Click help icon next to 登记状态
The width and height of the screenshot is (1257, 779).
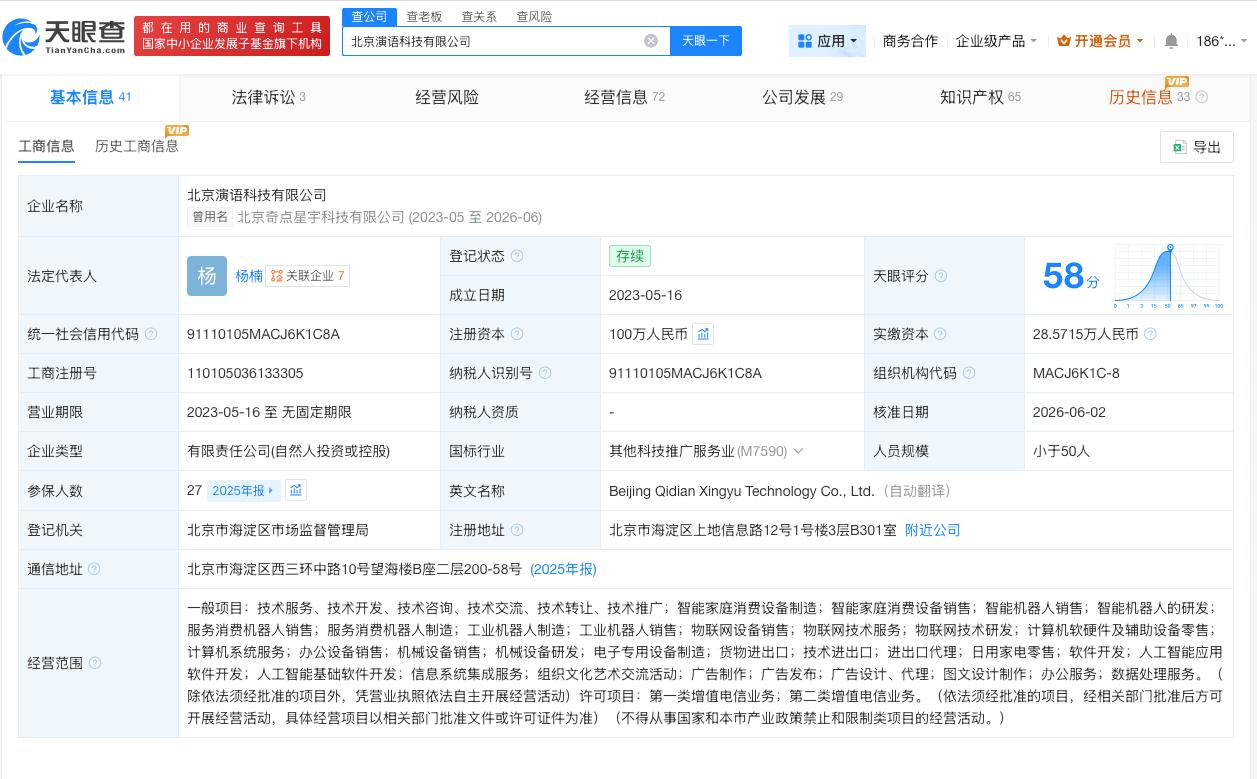click(517, 256)
